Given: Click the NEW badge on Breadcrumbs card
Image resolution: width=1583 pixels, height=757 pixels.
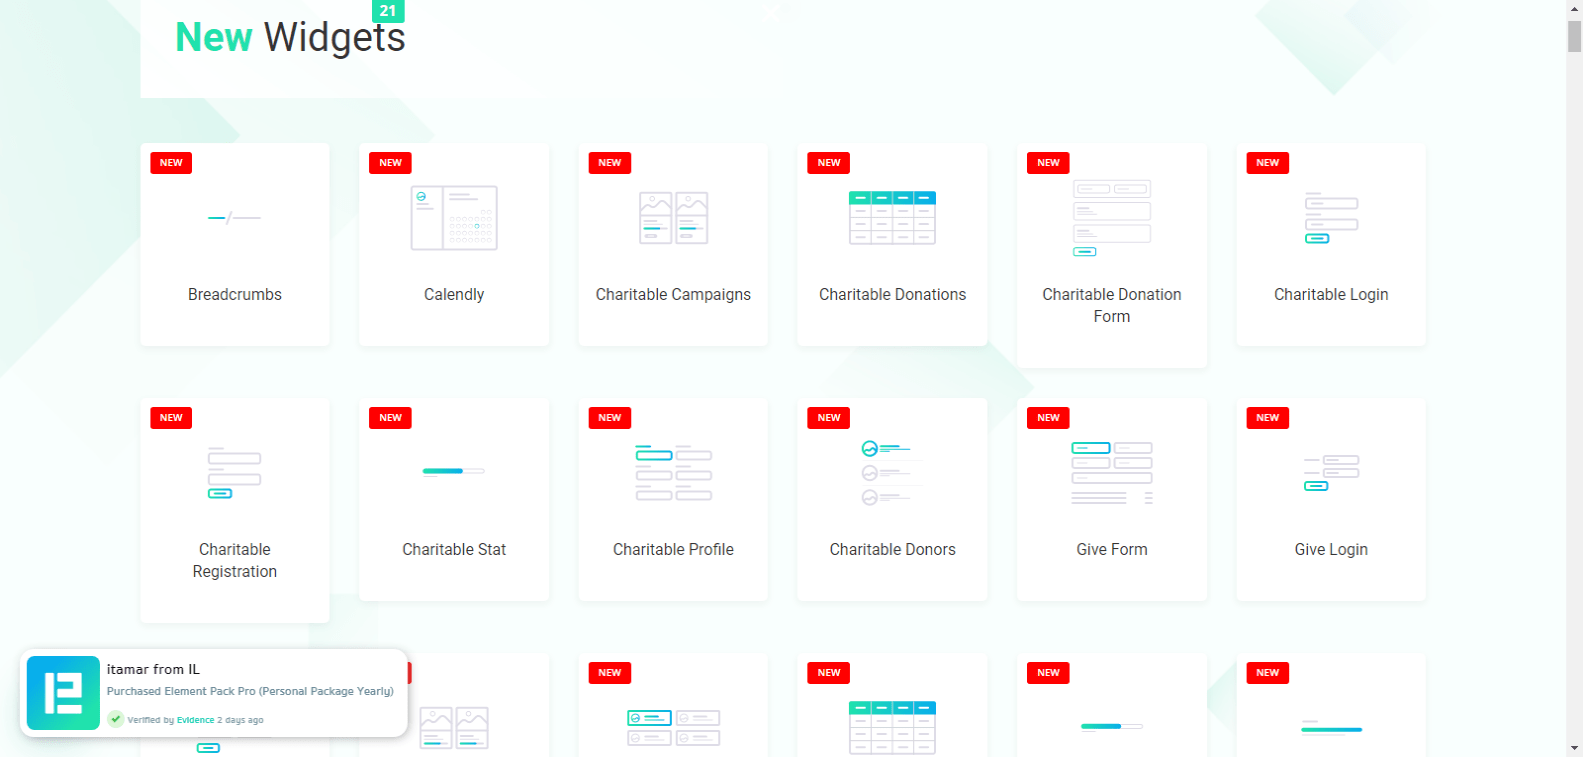Looking at the screenshot, I should [x=171, y=163].
